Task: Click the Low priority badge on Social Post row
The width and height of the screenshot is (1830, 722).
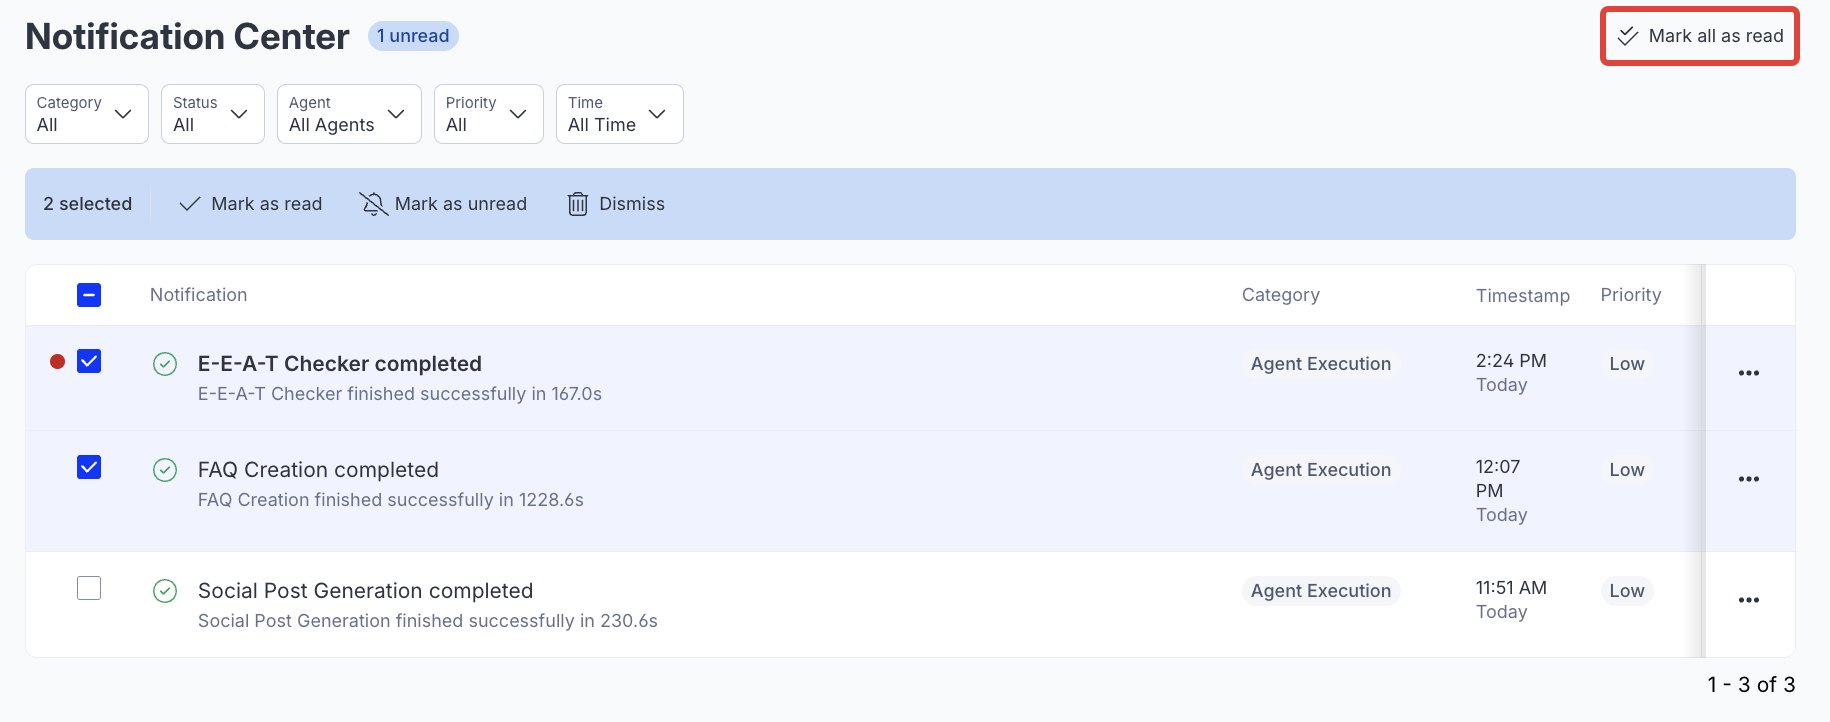Action: click(1627, 591)
